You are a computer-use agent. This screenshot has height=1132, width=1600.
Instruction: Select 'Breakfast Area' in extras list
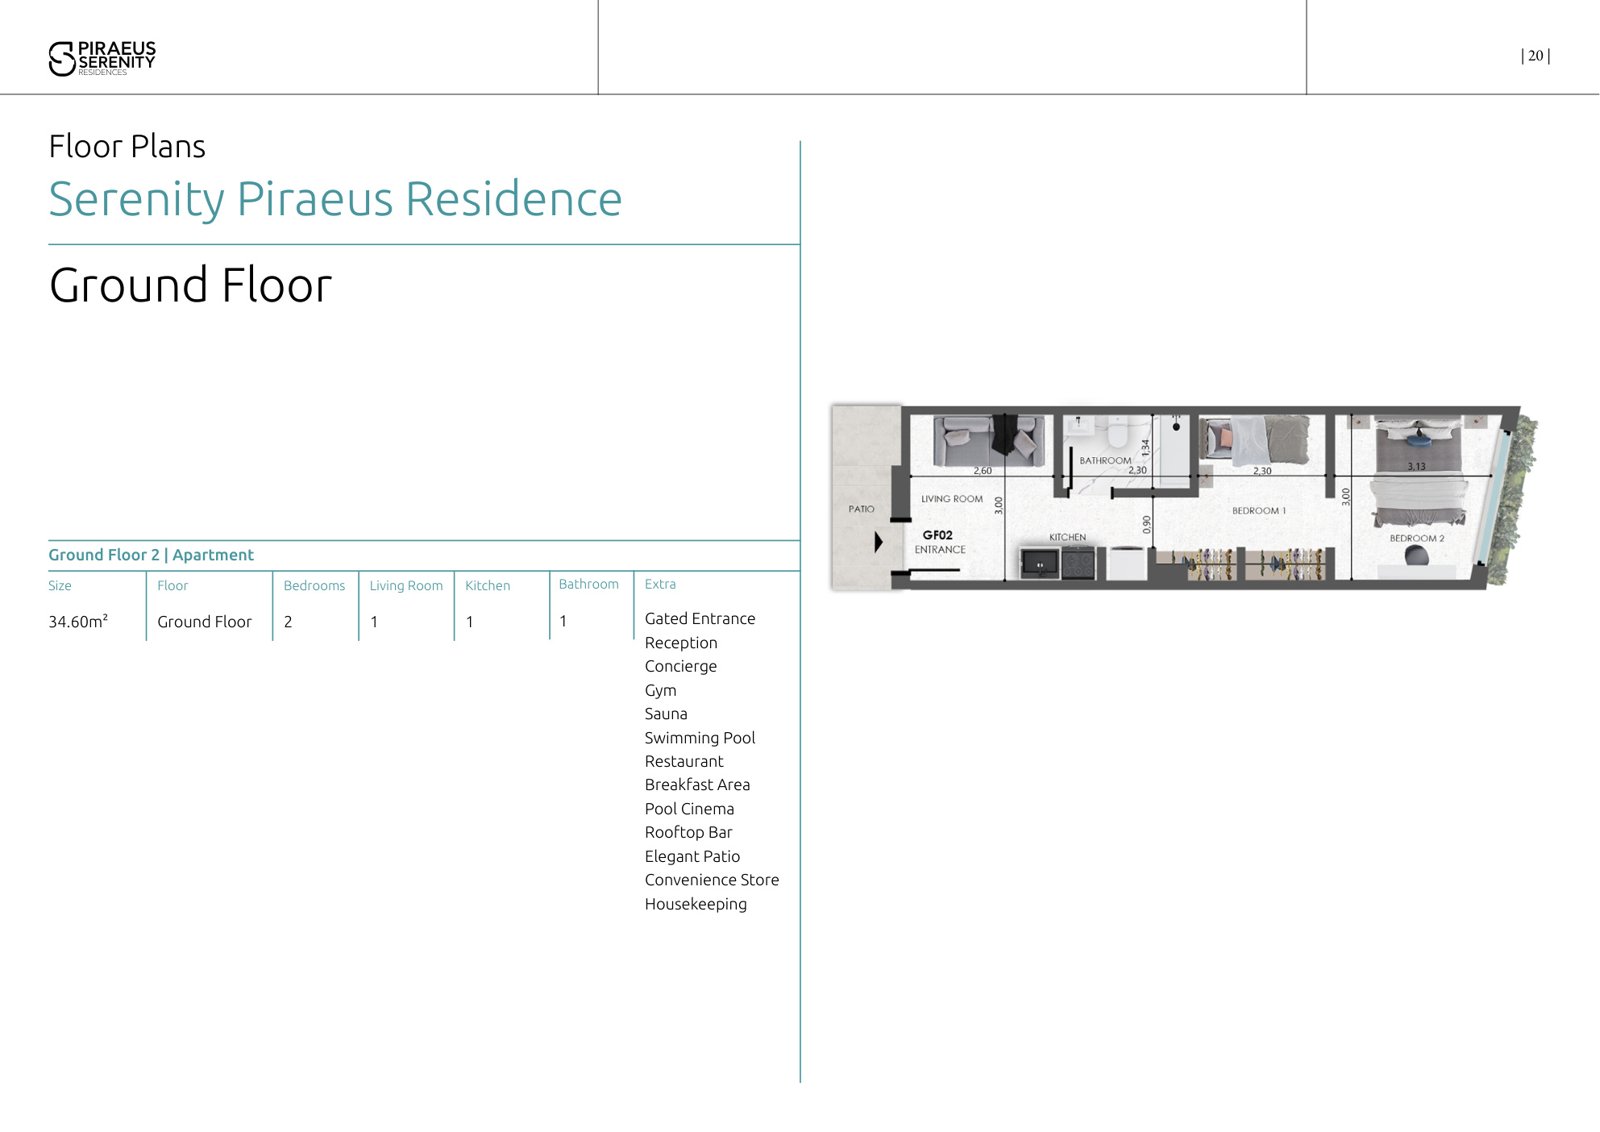click(697, 785)
